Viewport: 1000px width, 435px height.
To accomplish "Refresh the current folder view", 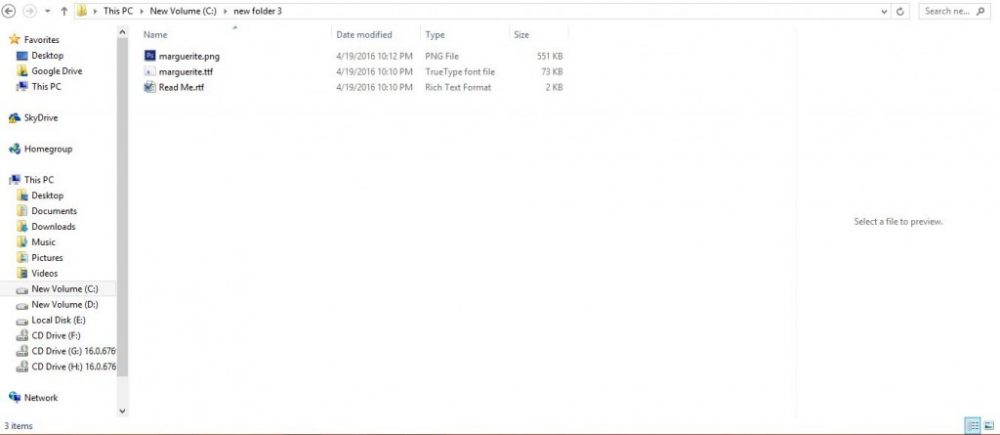I will pos(900,11).
